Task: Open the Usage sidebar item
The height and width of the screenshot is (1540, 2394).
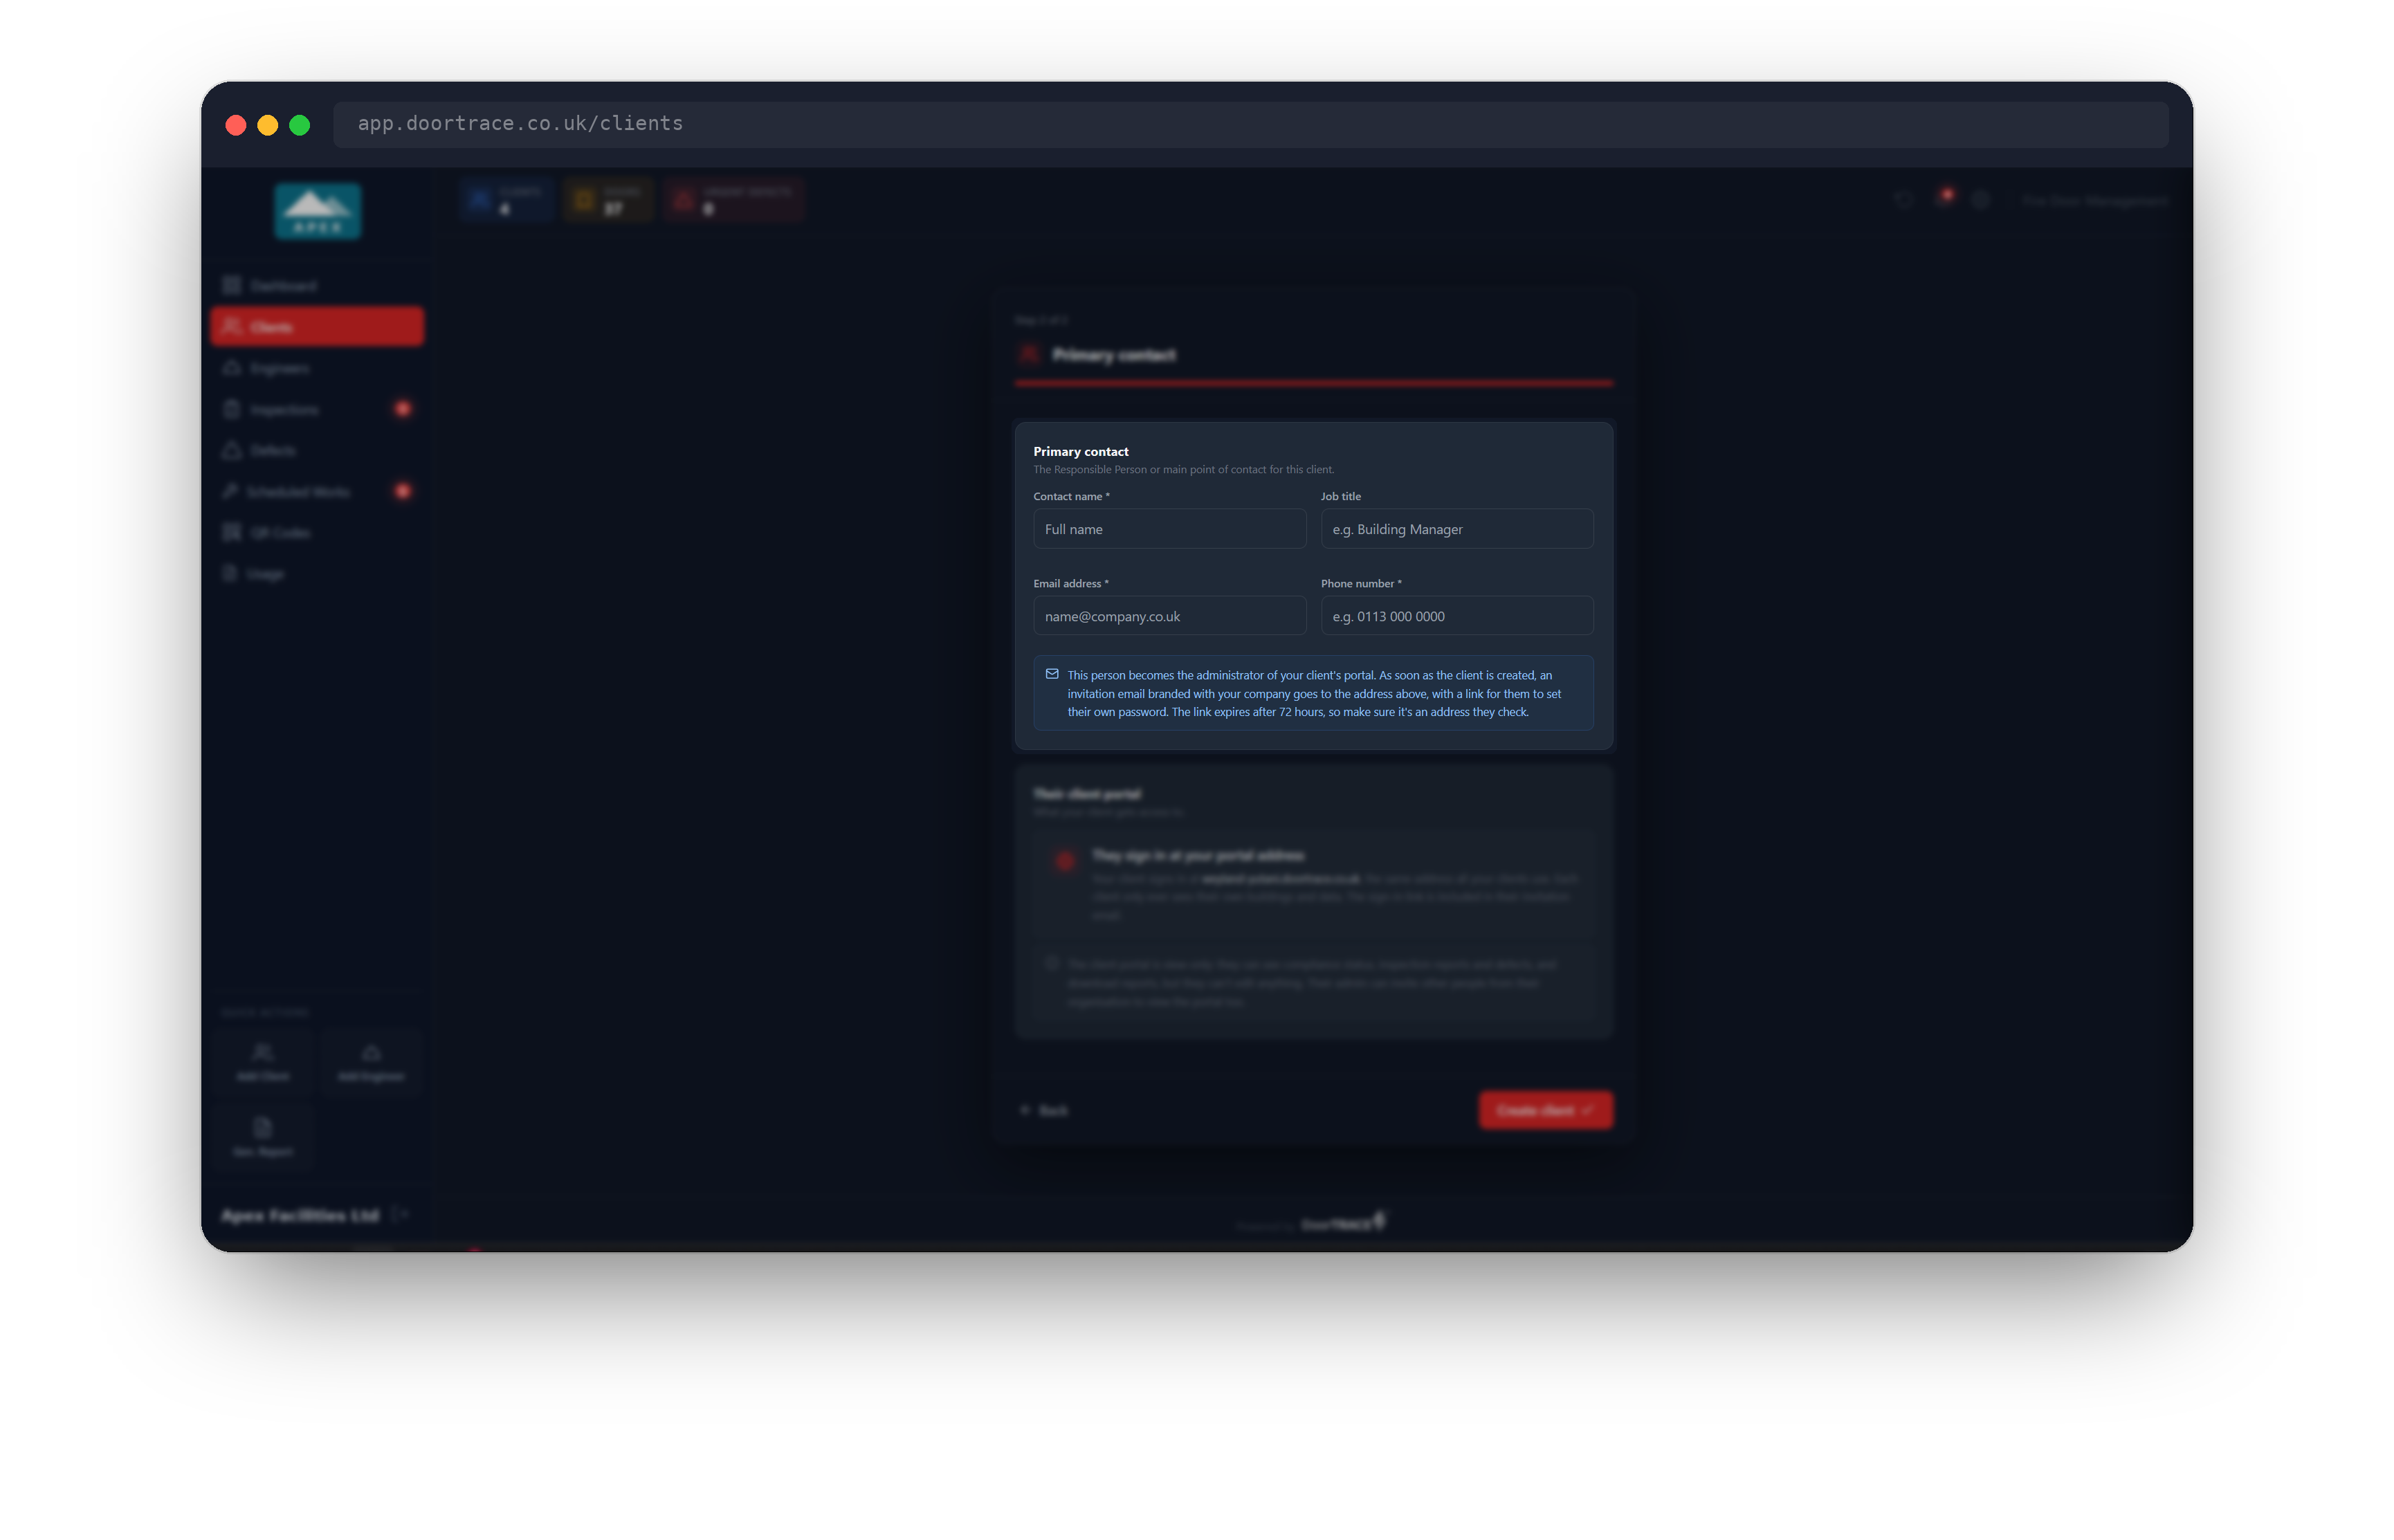Action: point(317,574)
